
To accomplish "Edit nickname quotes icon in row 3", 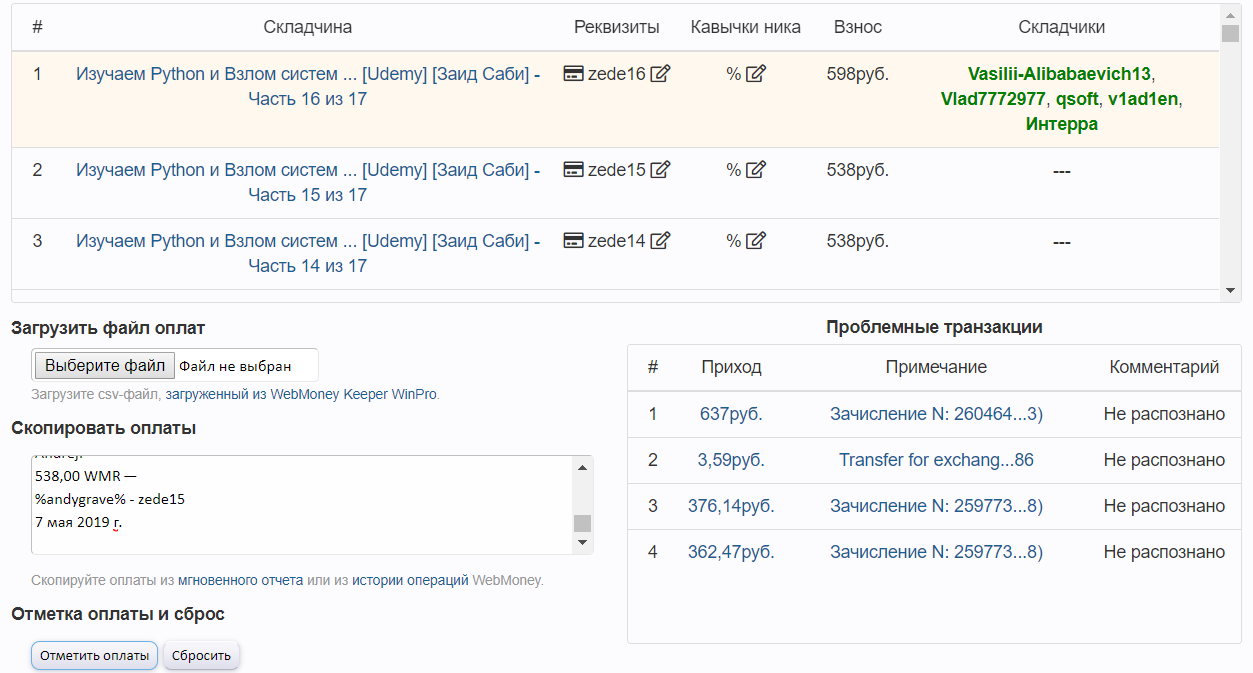I will [756, 241].
